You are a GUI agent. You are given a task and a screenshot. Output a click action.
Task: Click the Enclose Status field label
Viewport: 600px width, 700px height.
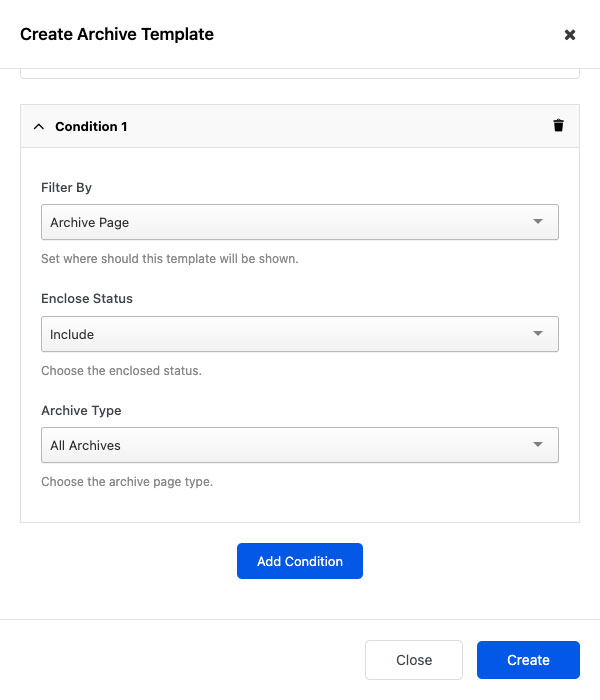click(x=87, y=298)
